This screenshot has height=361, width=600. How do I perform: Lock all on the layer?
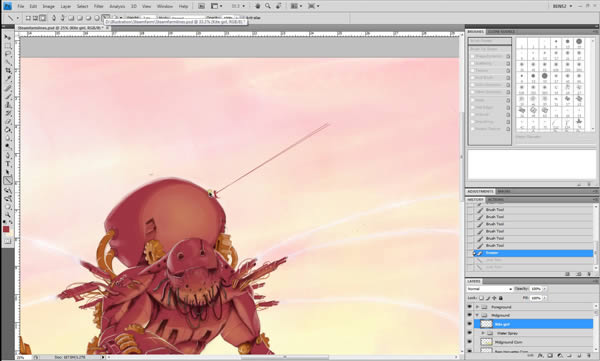(x=501, y=298)
